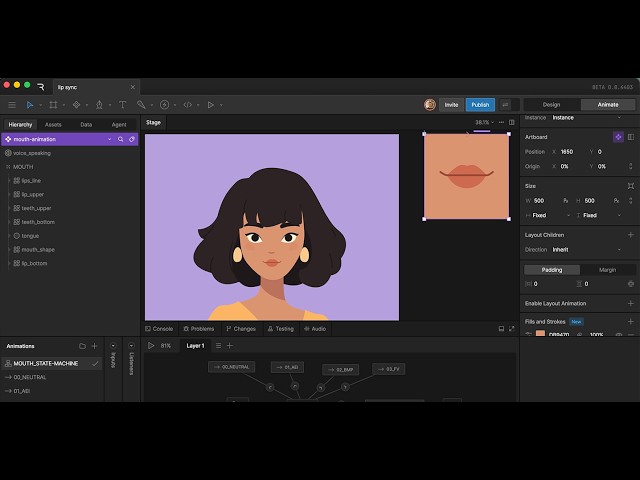Select the arrow Select tool
The height and width of the screenshot is (480, 640).
pos(30,105)
